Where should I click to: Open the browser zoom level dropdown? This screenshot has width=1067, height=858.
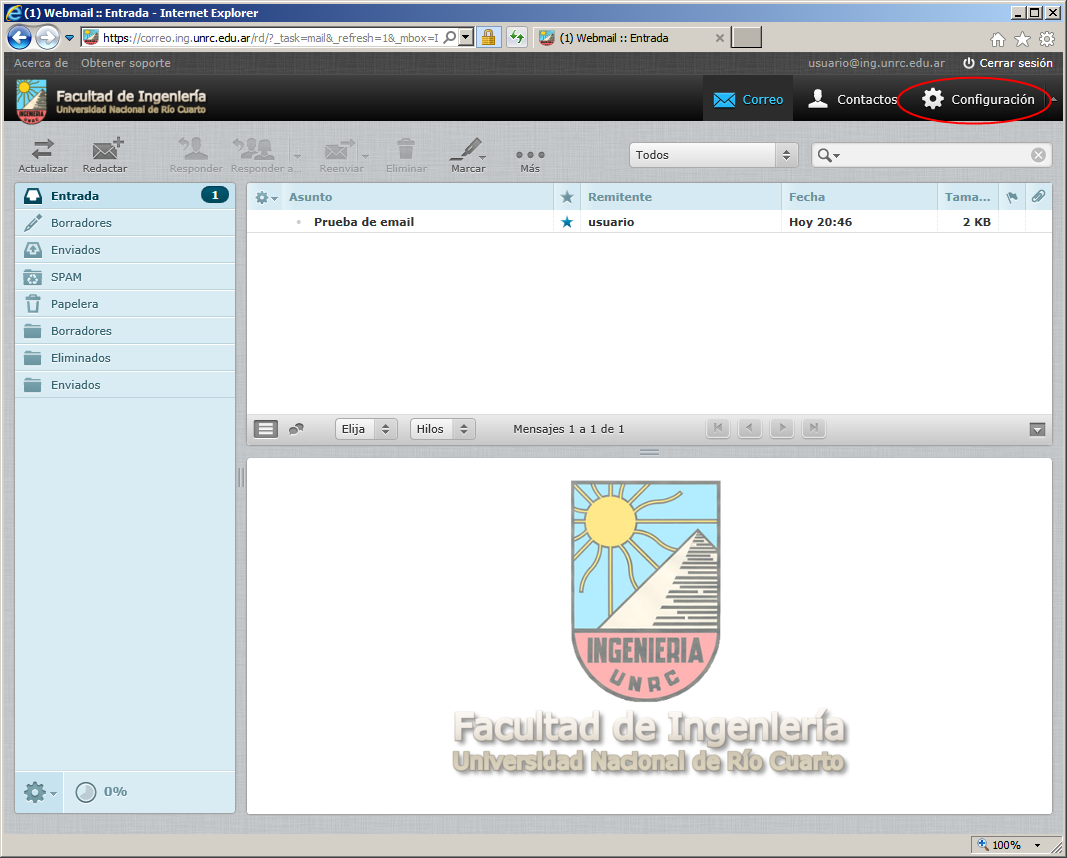pyautogui.click(x=1038, y=845)
